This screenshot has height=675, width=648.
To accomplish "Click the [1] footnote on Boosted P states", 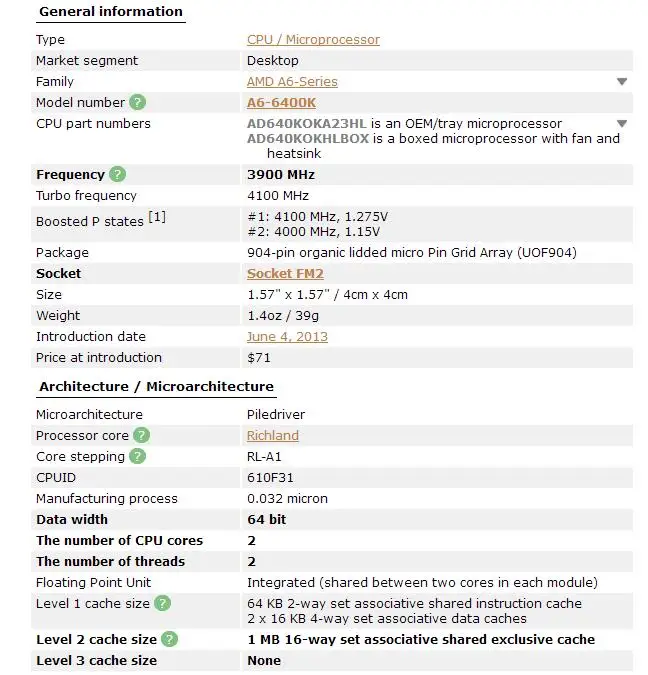I will click(157, 217).
